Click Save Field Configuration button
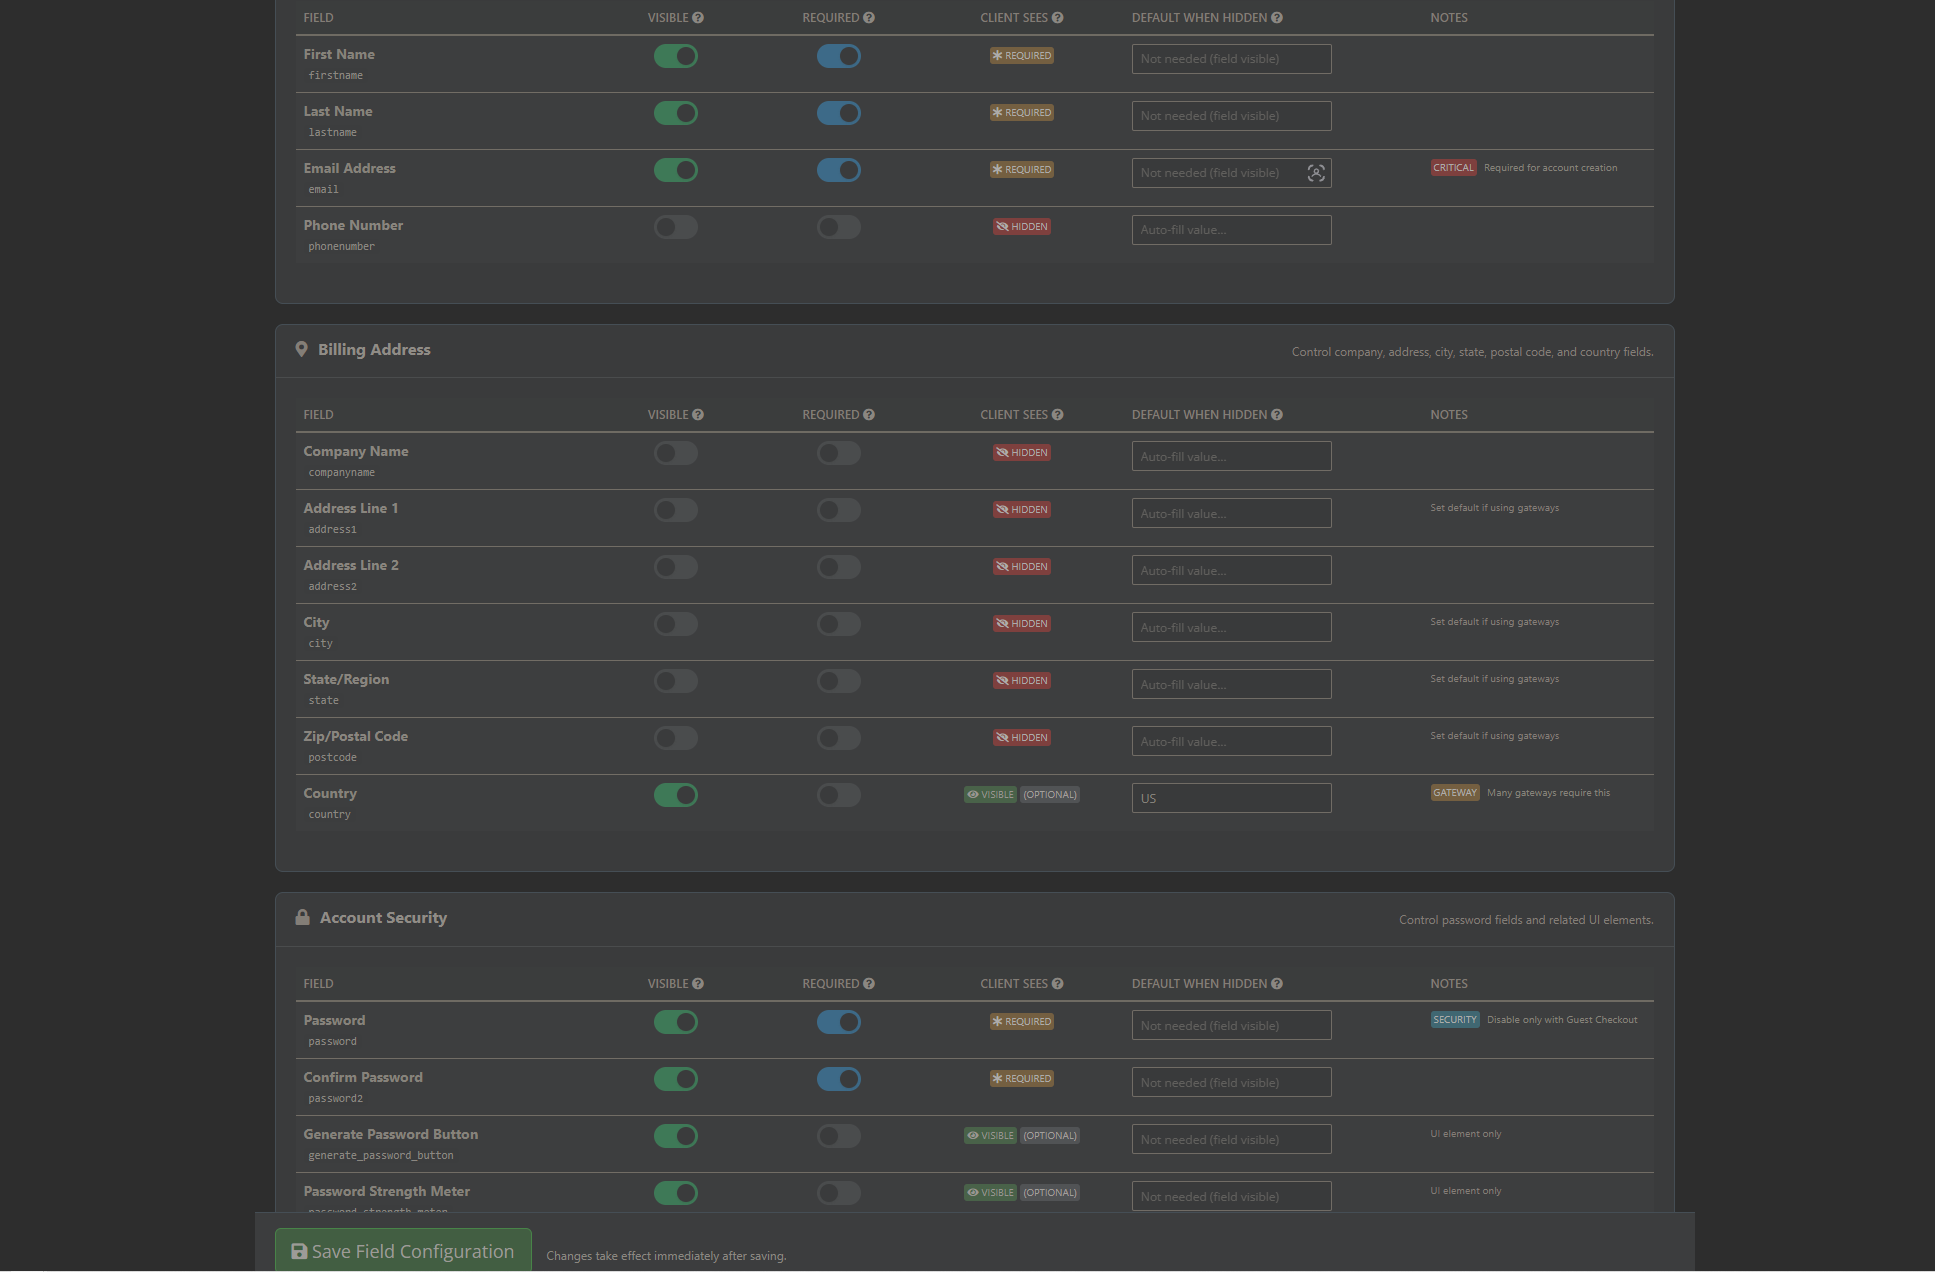This screenshot has height=1272, width=1935. (403, 1251)
